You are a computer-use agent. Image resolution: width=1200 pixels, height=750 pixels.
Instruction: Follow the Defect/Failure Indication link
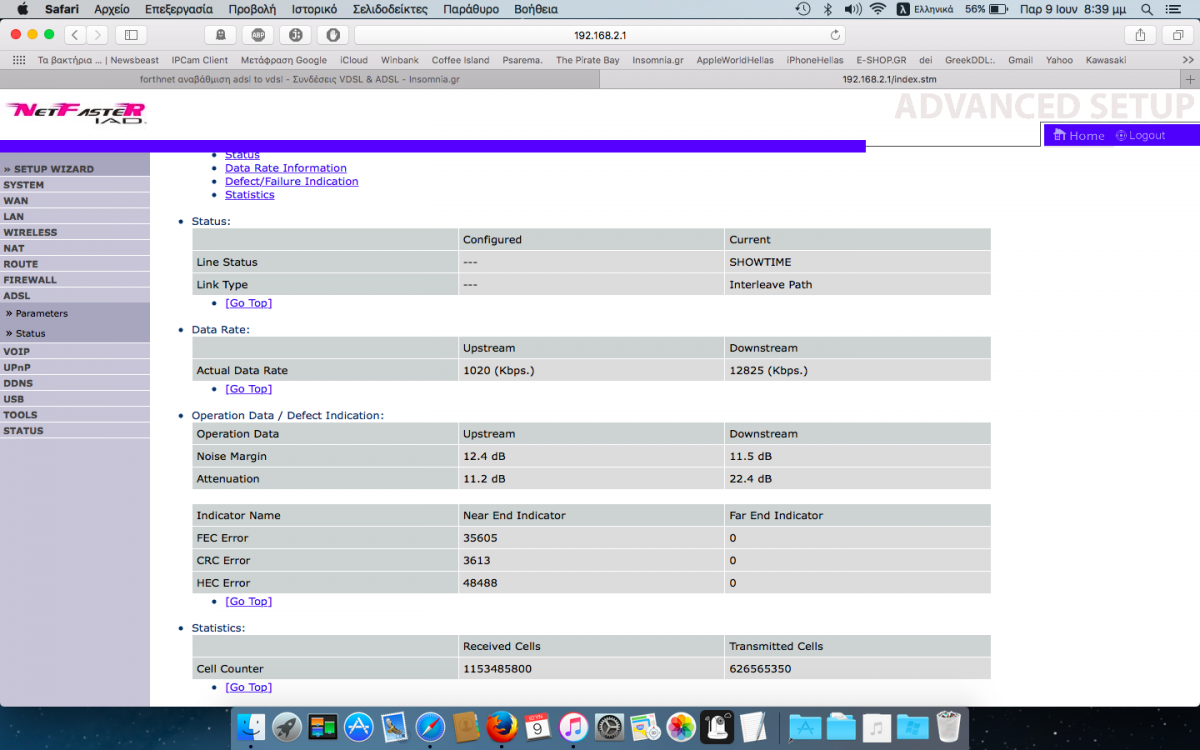[x=291, y=181]
